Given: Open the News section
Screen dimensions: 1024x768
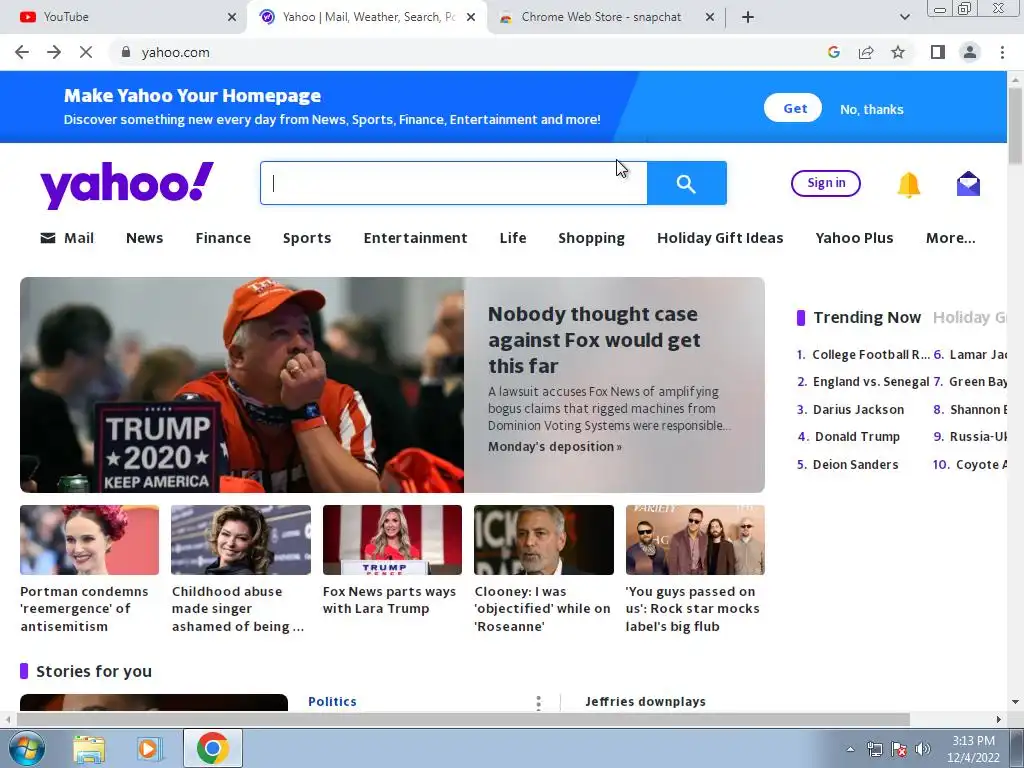Looking at the screenshot, I should coord(144,238).
